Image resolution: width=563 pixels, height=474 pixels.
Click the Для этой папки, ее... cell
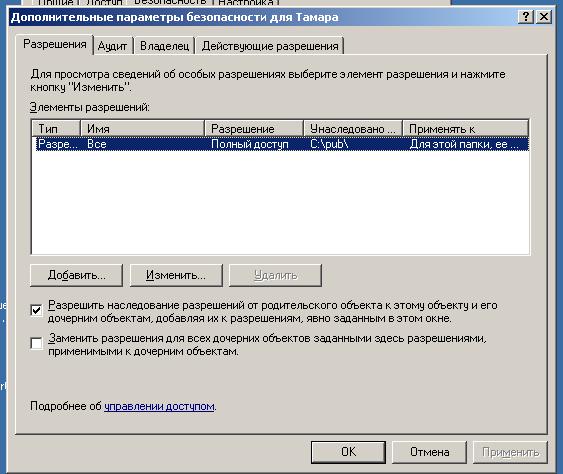click(464, 144)
